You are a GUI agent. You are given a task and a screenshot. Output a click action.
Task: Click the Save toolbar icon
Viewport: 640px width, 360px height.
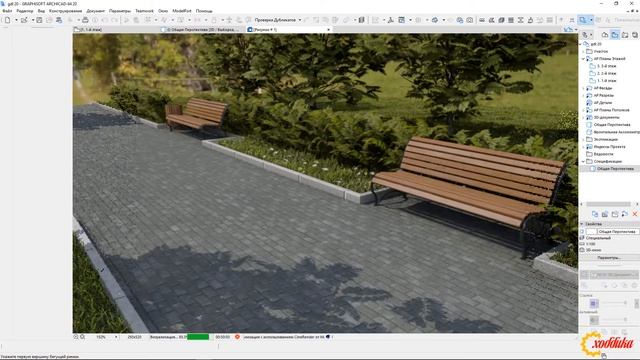39,20
